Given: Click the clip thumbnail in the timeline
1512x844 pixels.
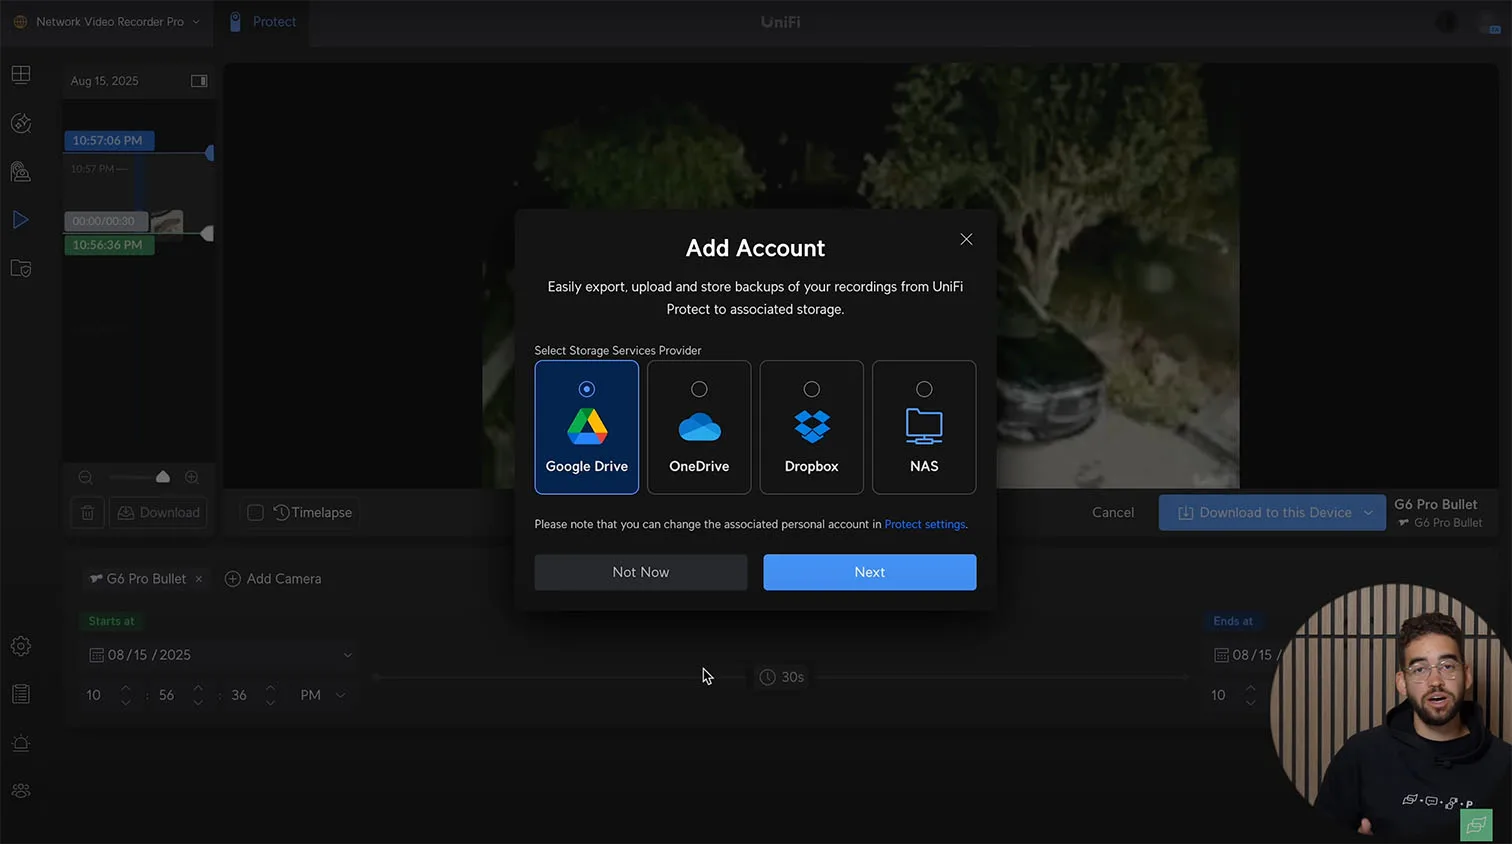Looking at the screenshot, I should coord(167,221).
